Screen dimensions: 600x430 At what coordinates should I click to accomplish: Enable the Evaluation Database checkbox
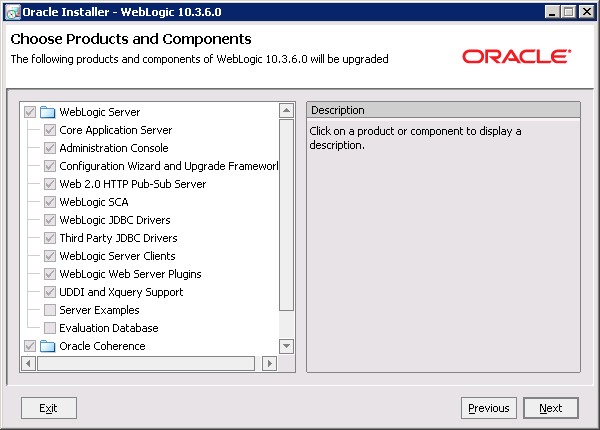50,328
